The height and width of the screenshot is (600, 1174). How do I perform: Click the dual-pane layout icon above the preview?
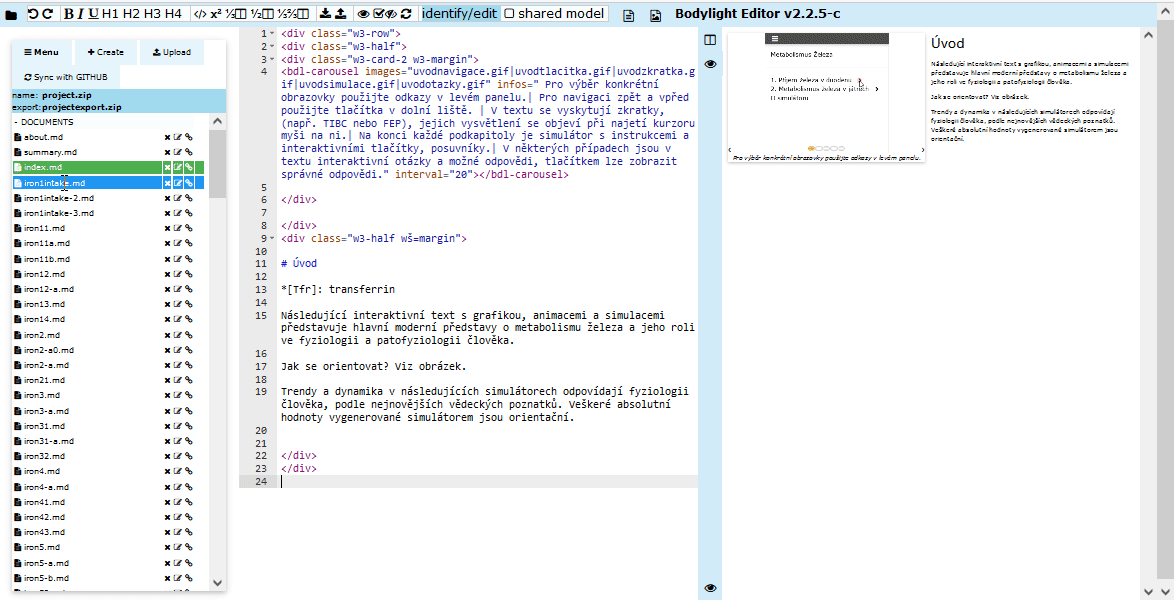(x=711, y=38)
